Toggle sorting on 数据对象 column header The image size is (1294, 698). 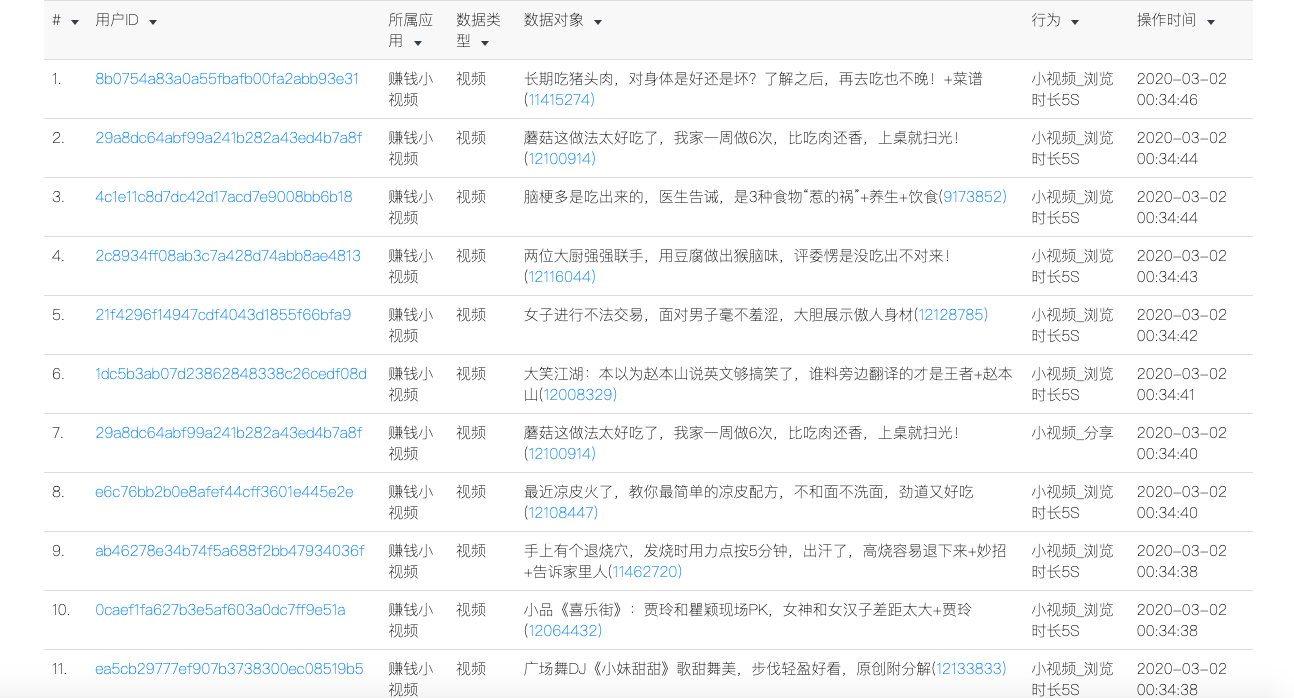pyautogui.click(x=598, y=22)
